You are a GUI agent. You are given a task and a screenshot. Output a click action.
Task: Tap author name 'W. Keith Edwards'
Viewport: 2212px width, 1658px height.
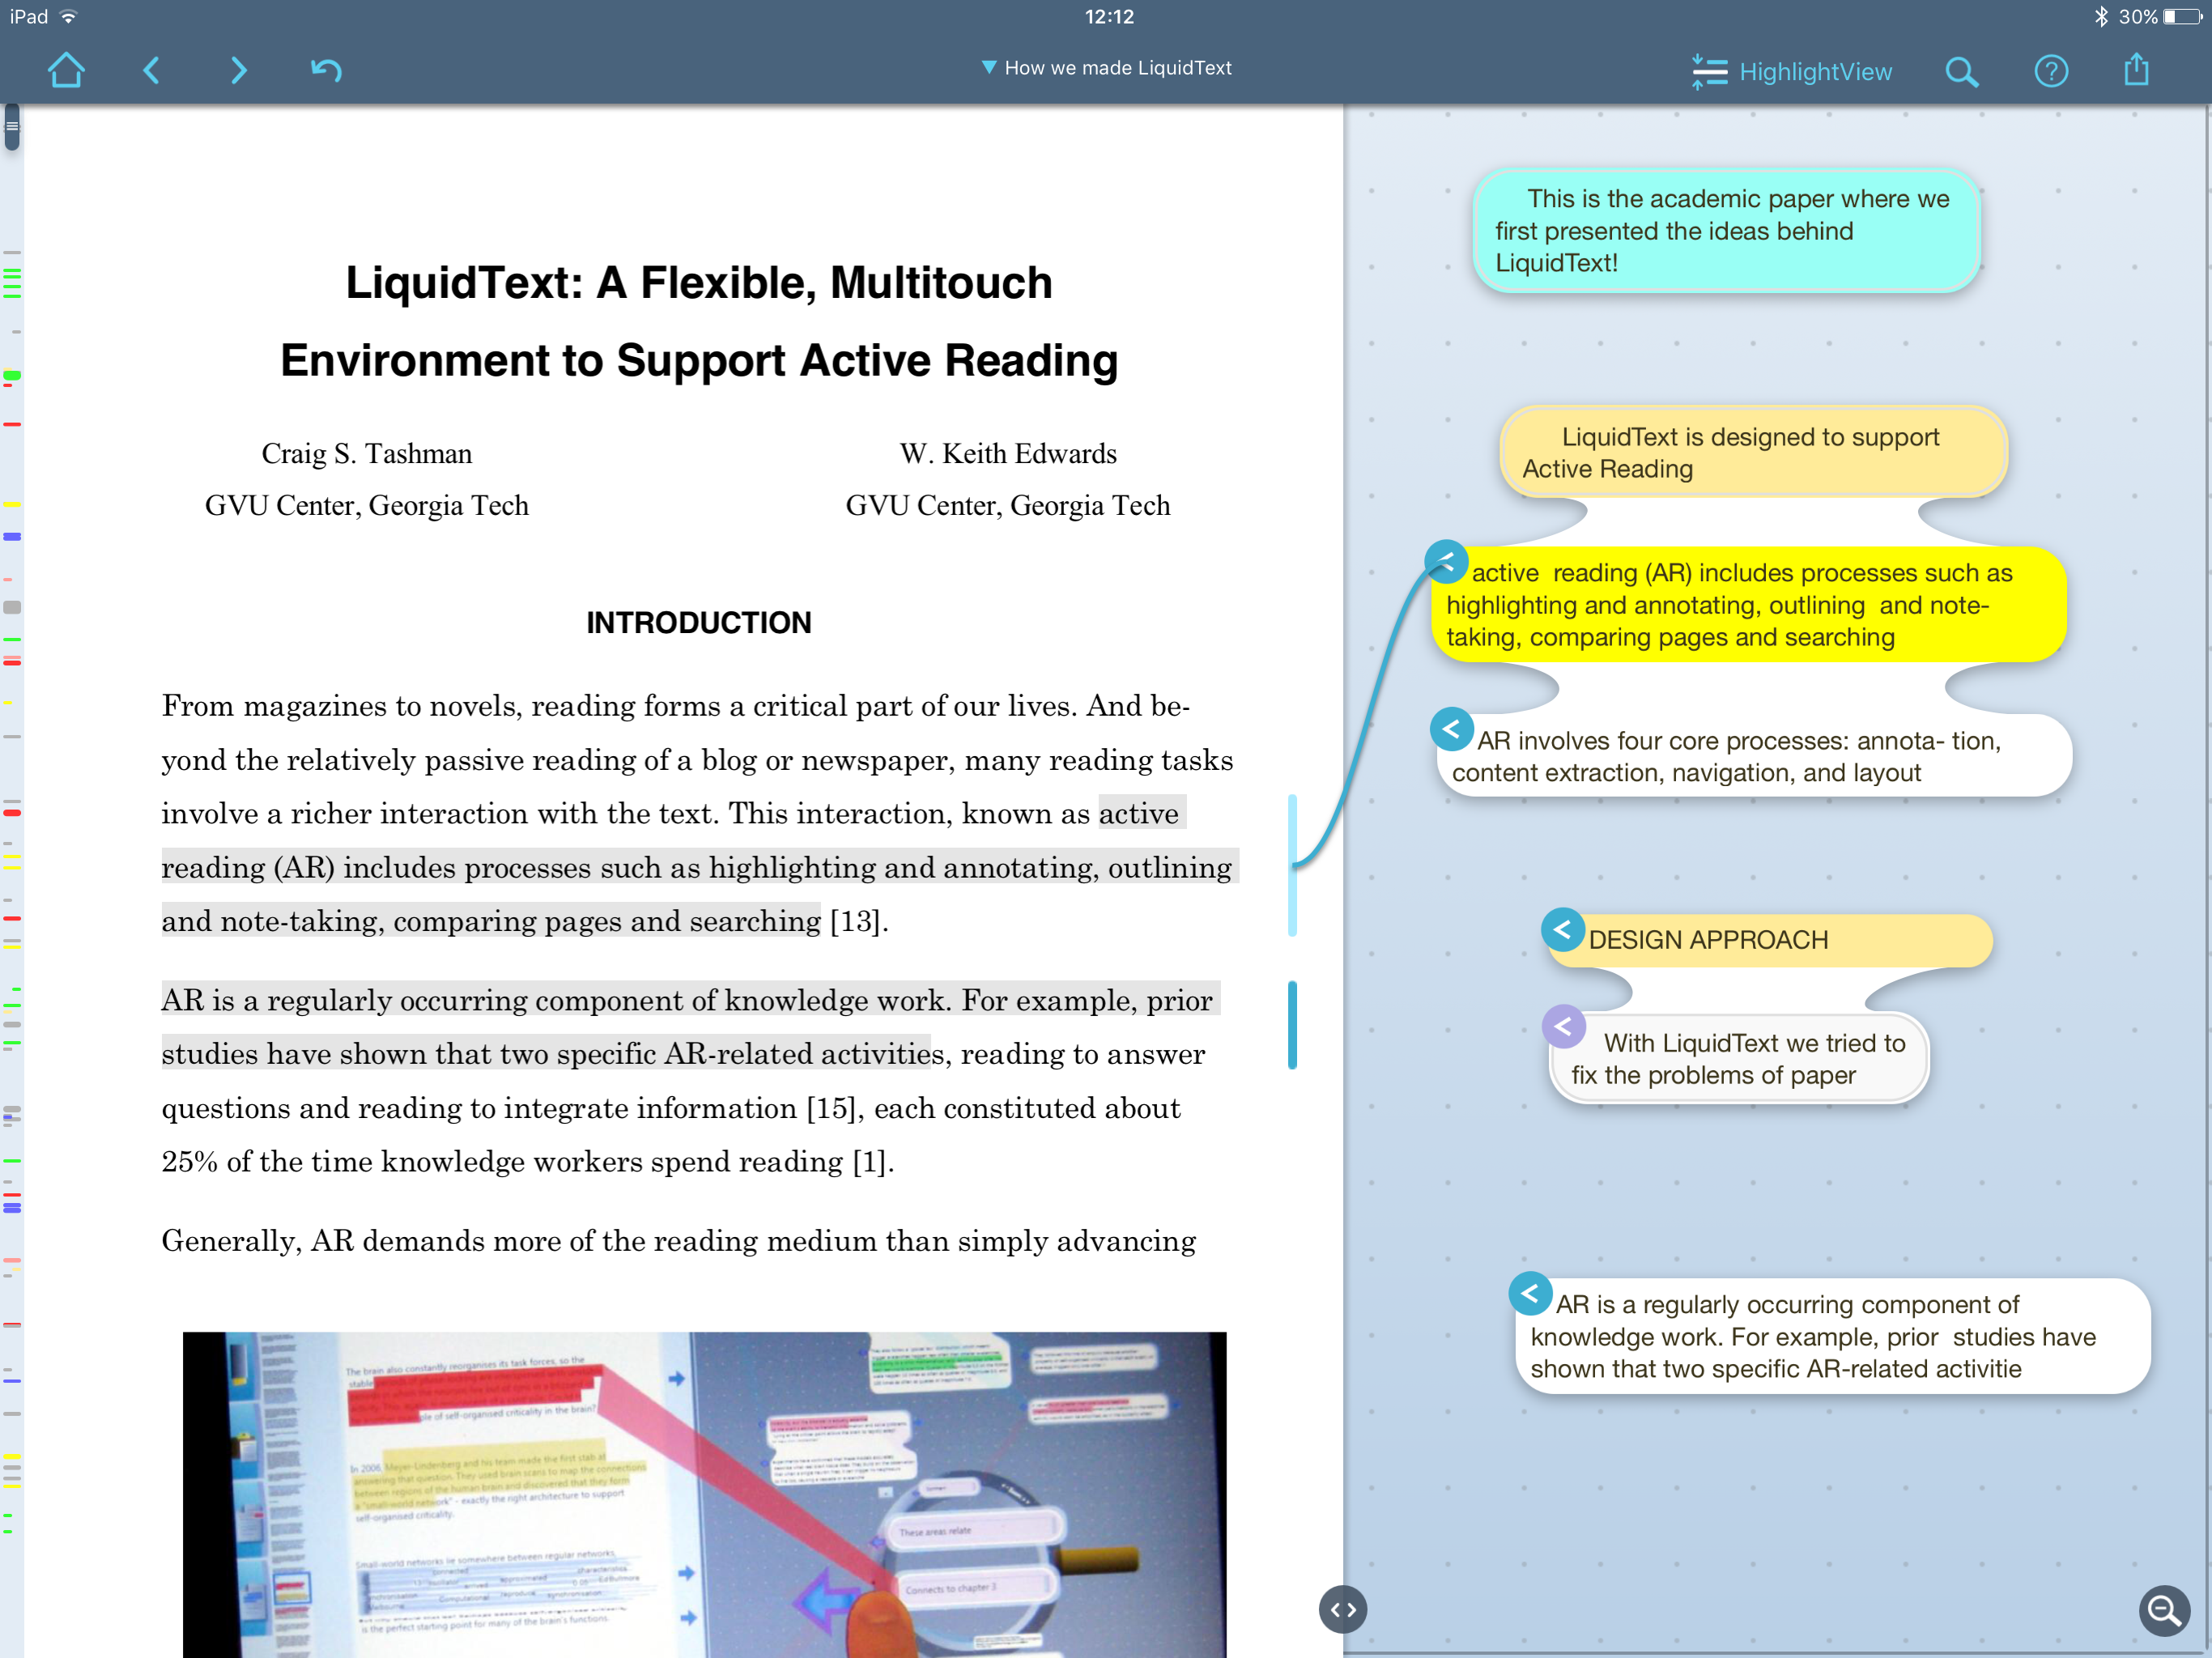pos(1008,454)
